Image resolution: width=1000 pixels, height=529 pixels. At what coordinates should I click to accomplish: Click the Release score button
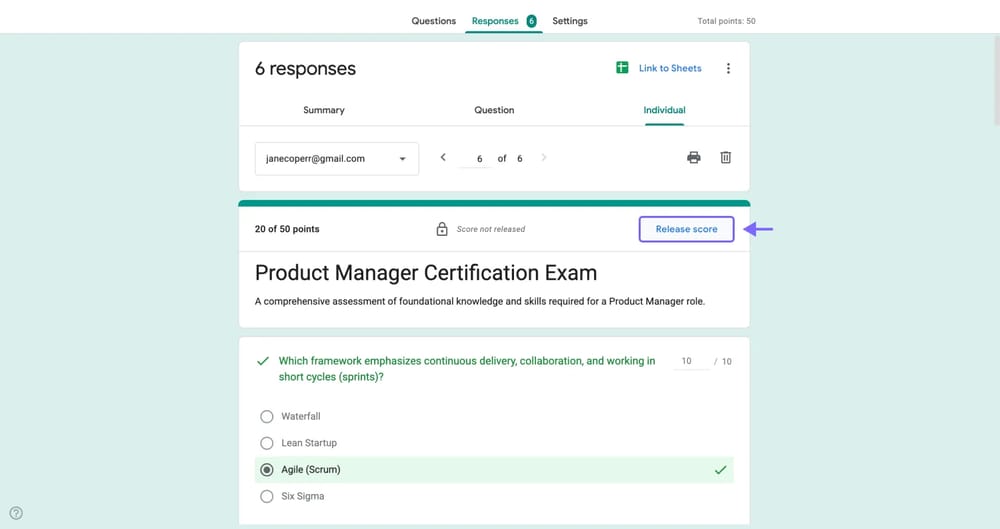point(686,229)
